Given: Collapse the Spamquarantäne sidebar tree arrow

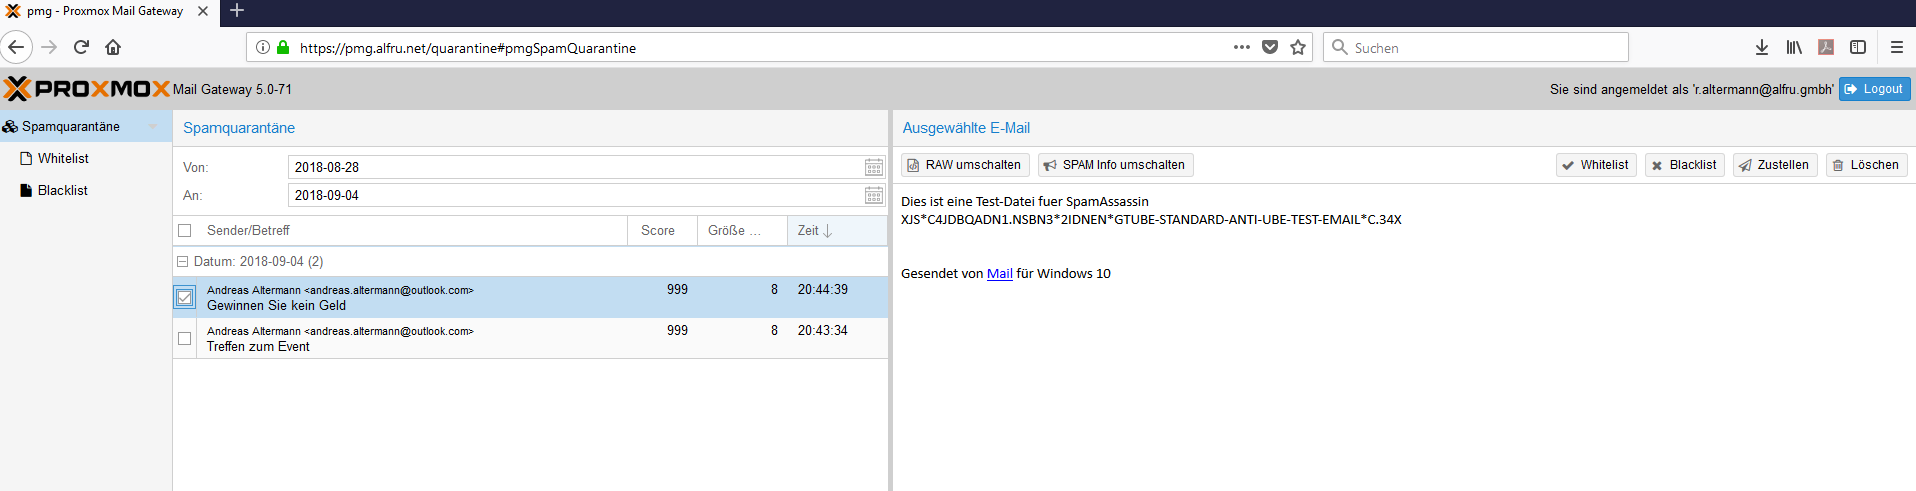Looking at the screenshot, I should [x=153, y=127].
